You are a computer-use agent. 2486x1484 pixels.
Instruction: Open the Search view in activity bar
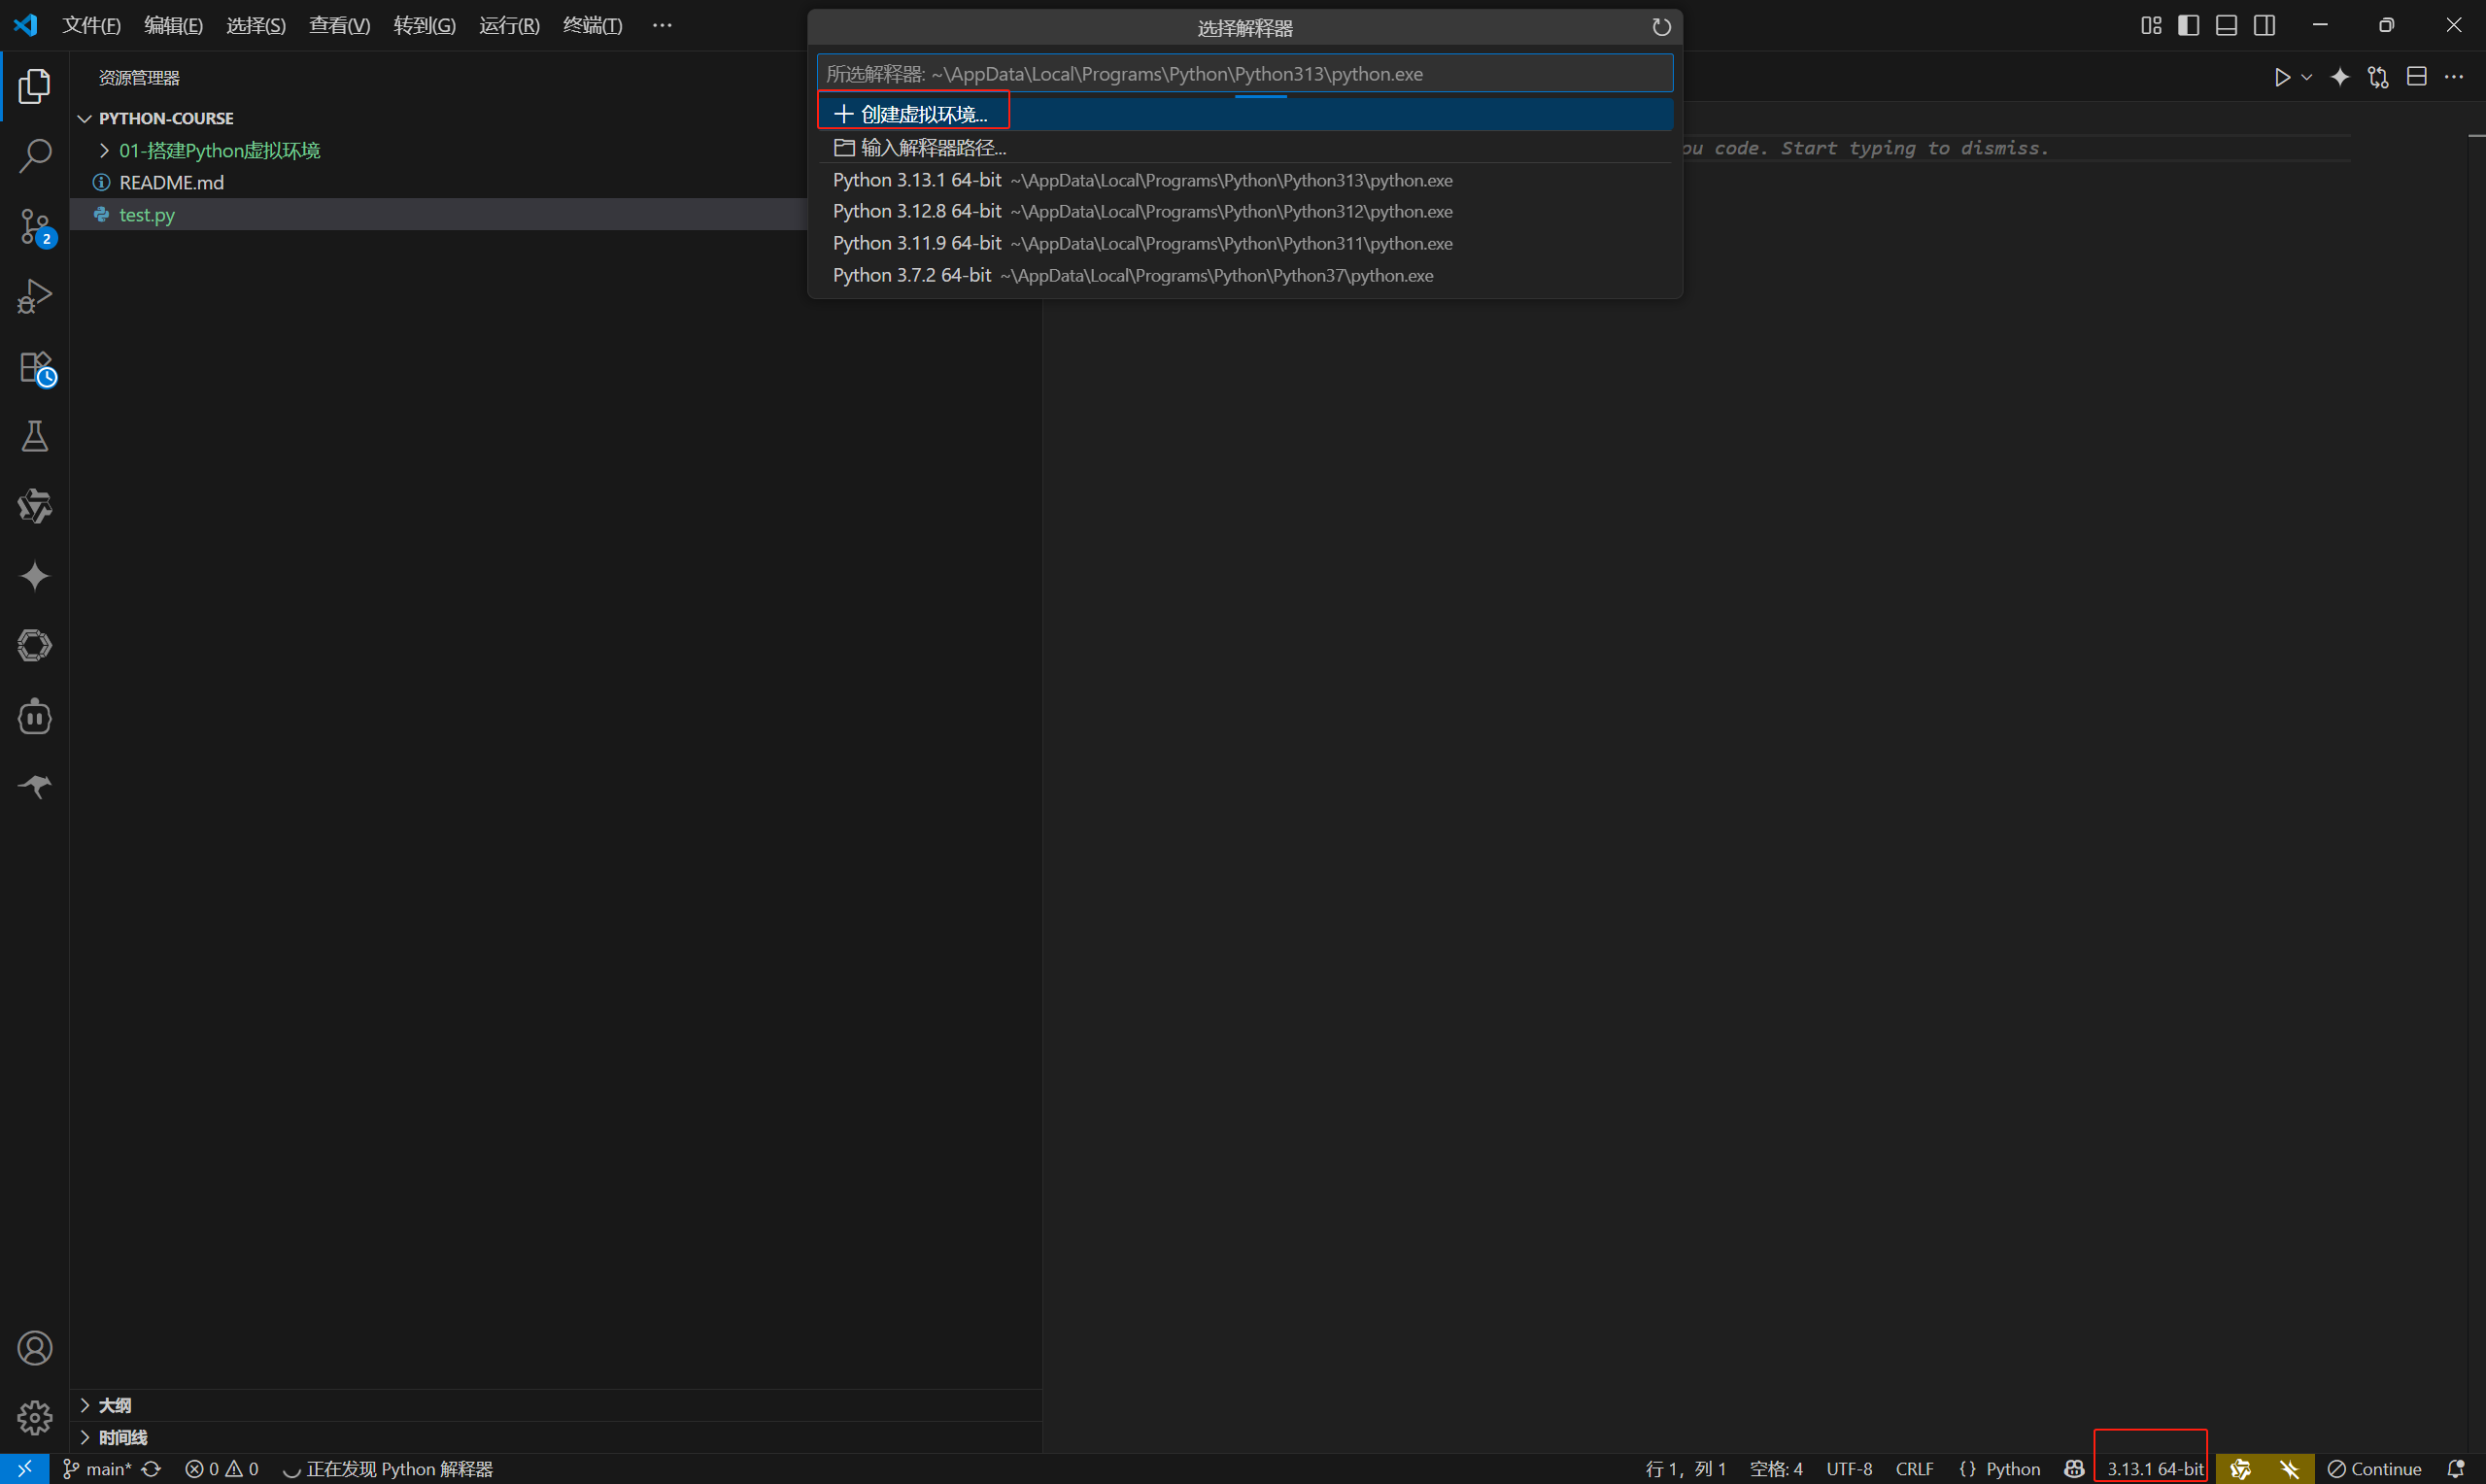tap(35, 156)
